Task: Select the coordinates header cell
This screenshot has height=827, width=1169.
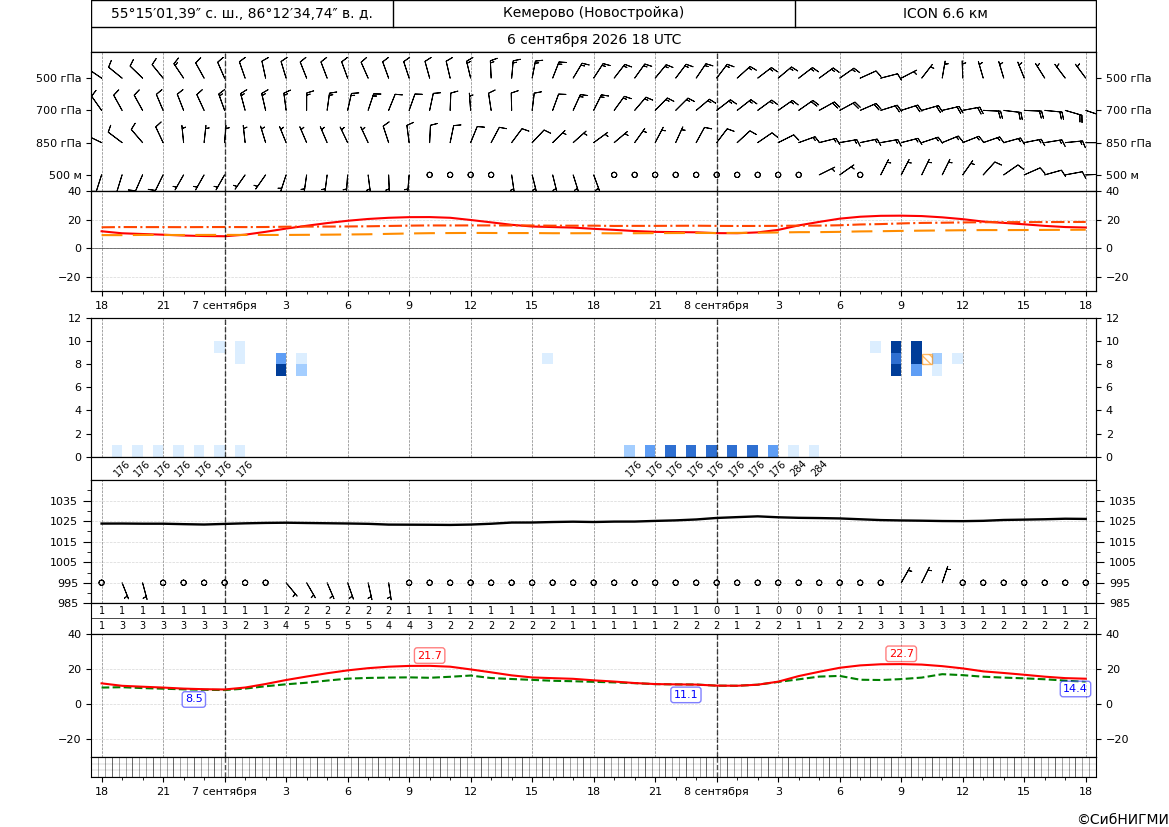Action: [x=242, y=13]
